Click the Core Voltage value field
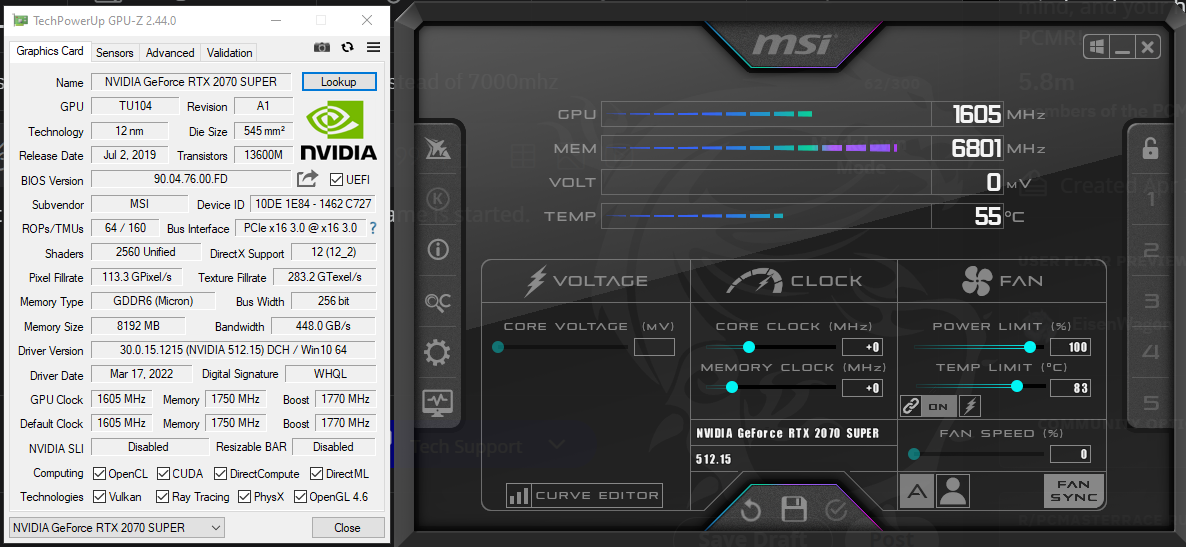 click(x=654, y=347)
